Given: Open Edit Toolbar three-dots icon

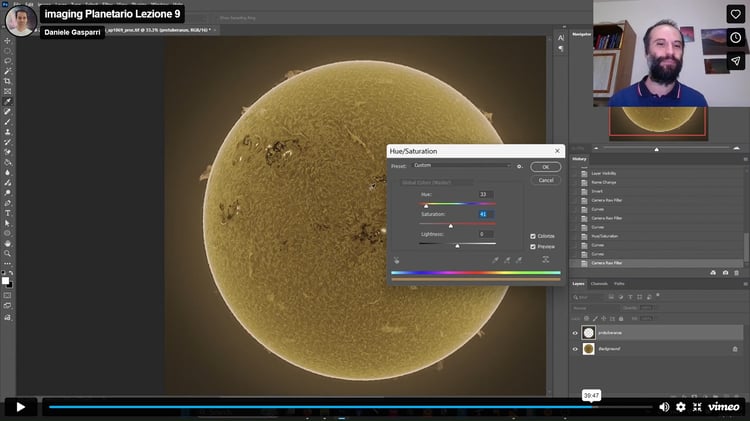Looking at the screenshot, I should 7,264.
